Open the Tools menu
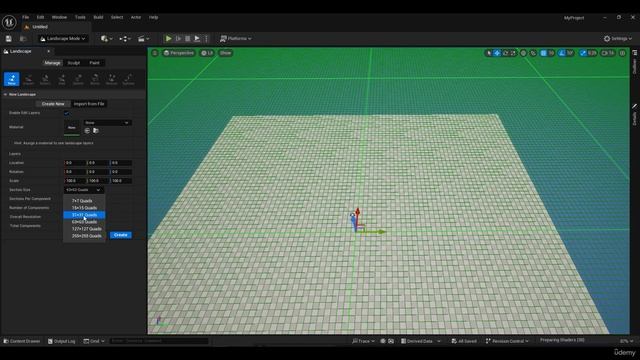Viewport: 640px width, 360px height. pyautogui.click(x=80, y=18)
